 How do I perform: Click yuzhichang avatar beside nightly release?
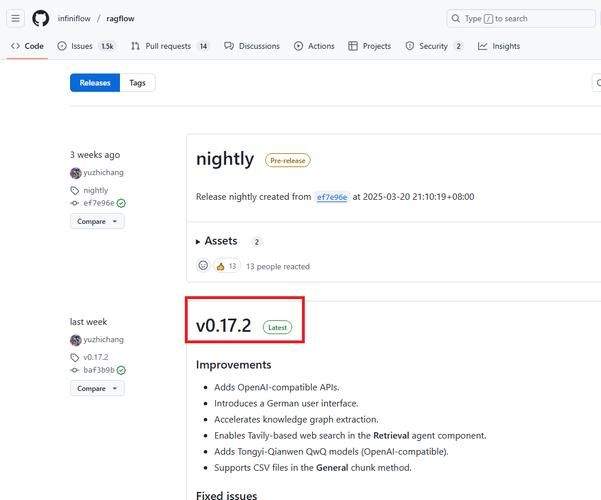coord(75,173)
